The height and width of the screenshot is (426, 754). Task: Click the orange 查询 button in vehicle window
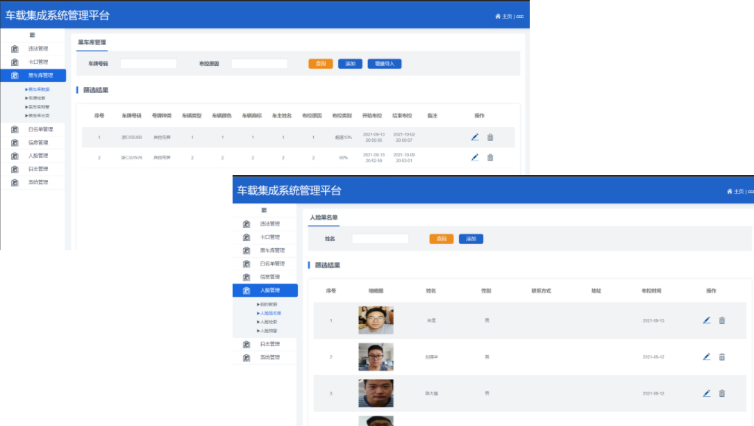click(x=320, y=63)
